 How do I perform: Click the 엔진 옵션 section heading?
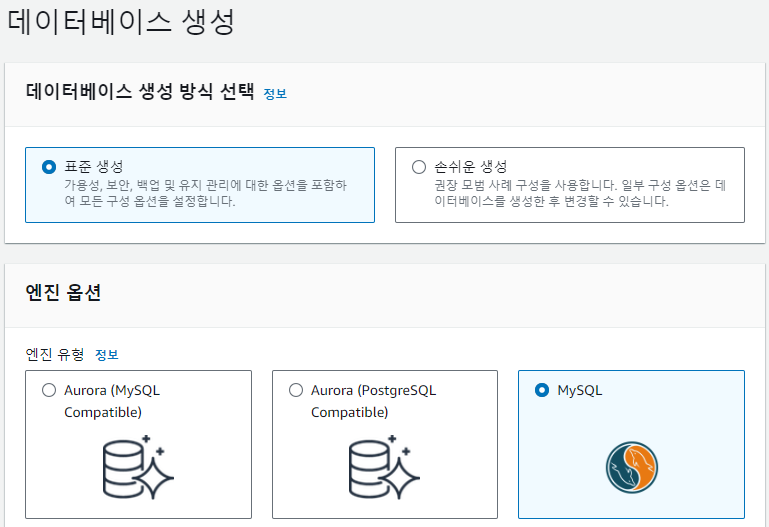coord(63,293)
